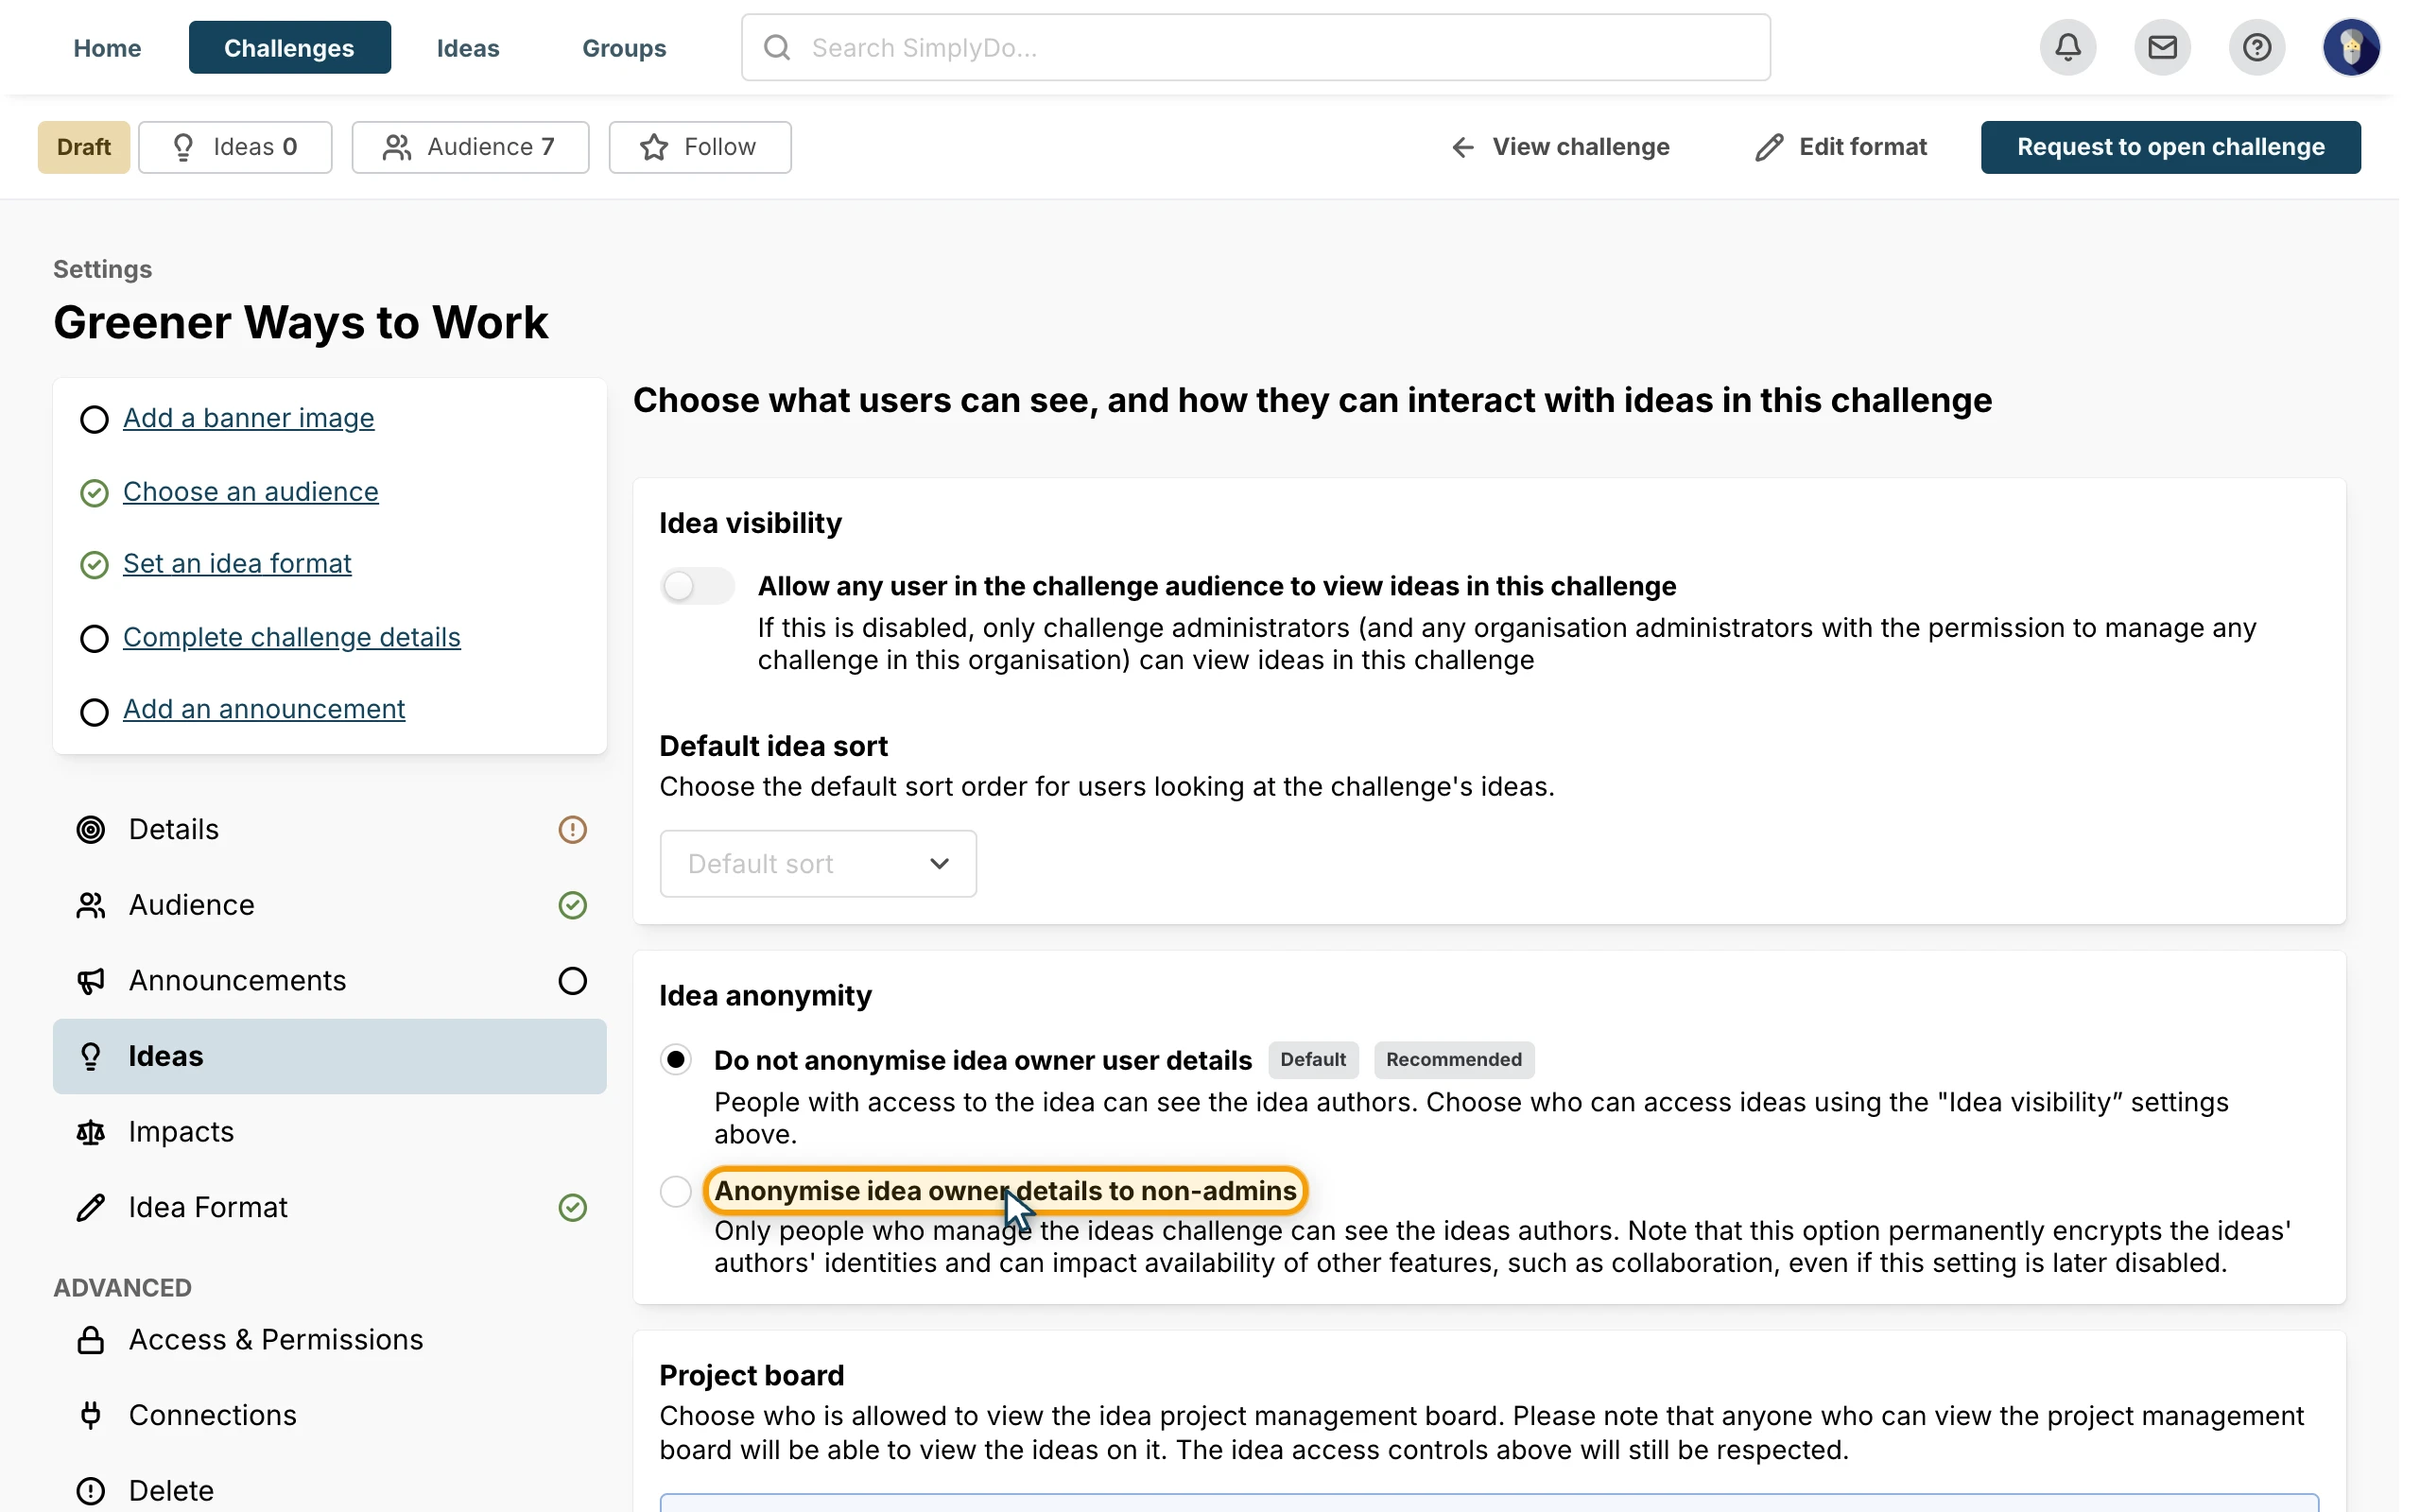Switch to the Ideas top nav item
This screenshot has width=2420, height=1512.
click(468, 47)
